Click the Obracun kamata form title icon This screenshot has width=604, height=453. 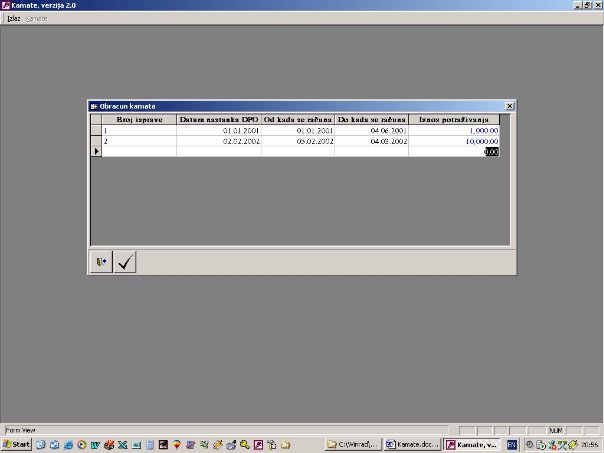pyautogui.click(x=94, y=105)
